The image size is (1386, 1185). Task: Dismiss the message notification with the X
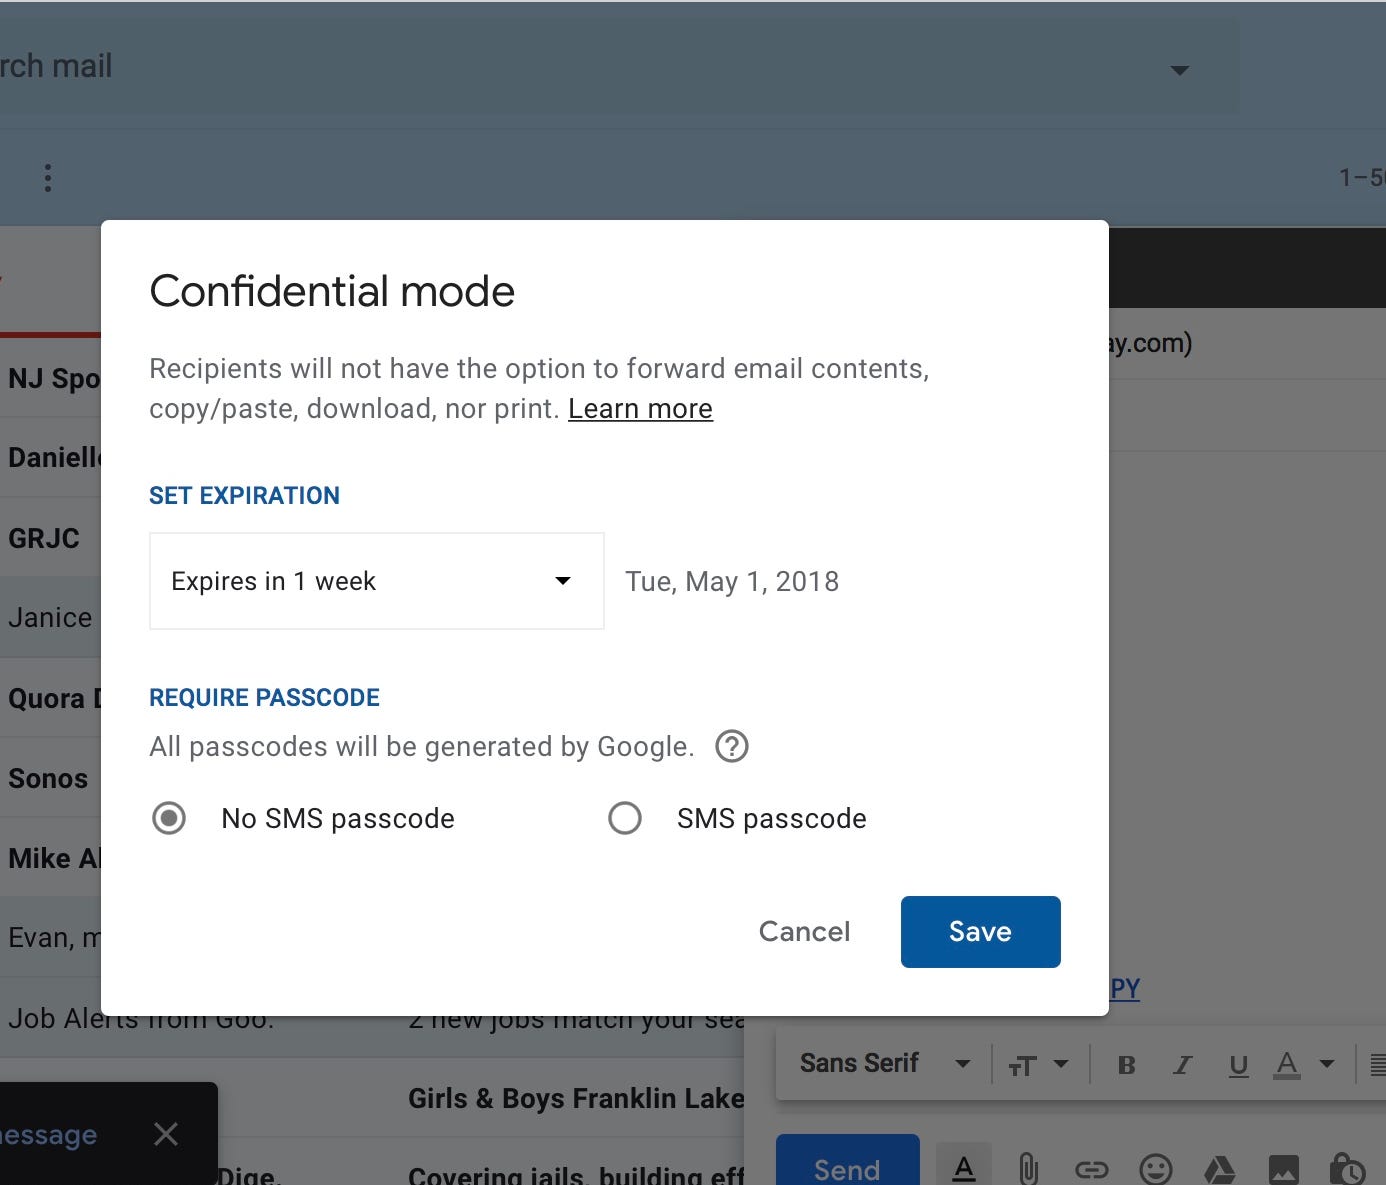[165, 1134]
